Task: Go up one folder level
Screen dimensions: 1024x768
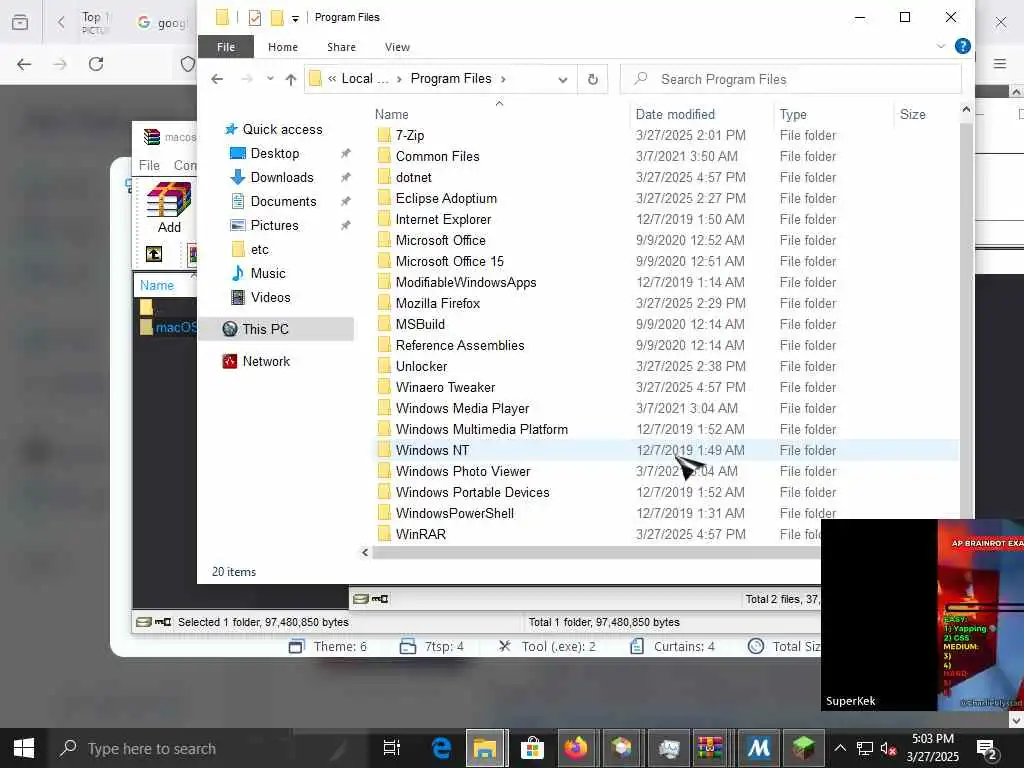Action: 291,79
